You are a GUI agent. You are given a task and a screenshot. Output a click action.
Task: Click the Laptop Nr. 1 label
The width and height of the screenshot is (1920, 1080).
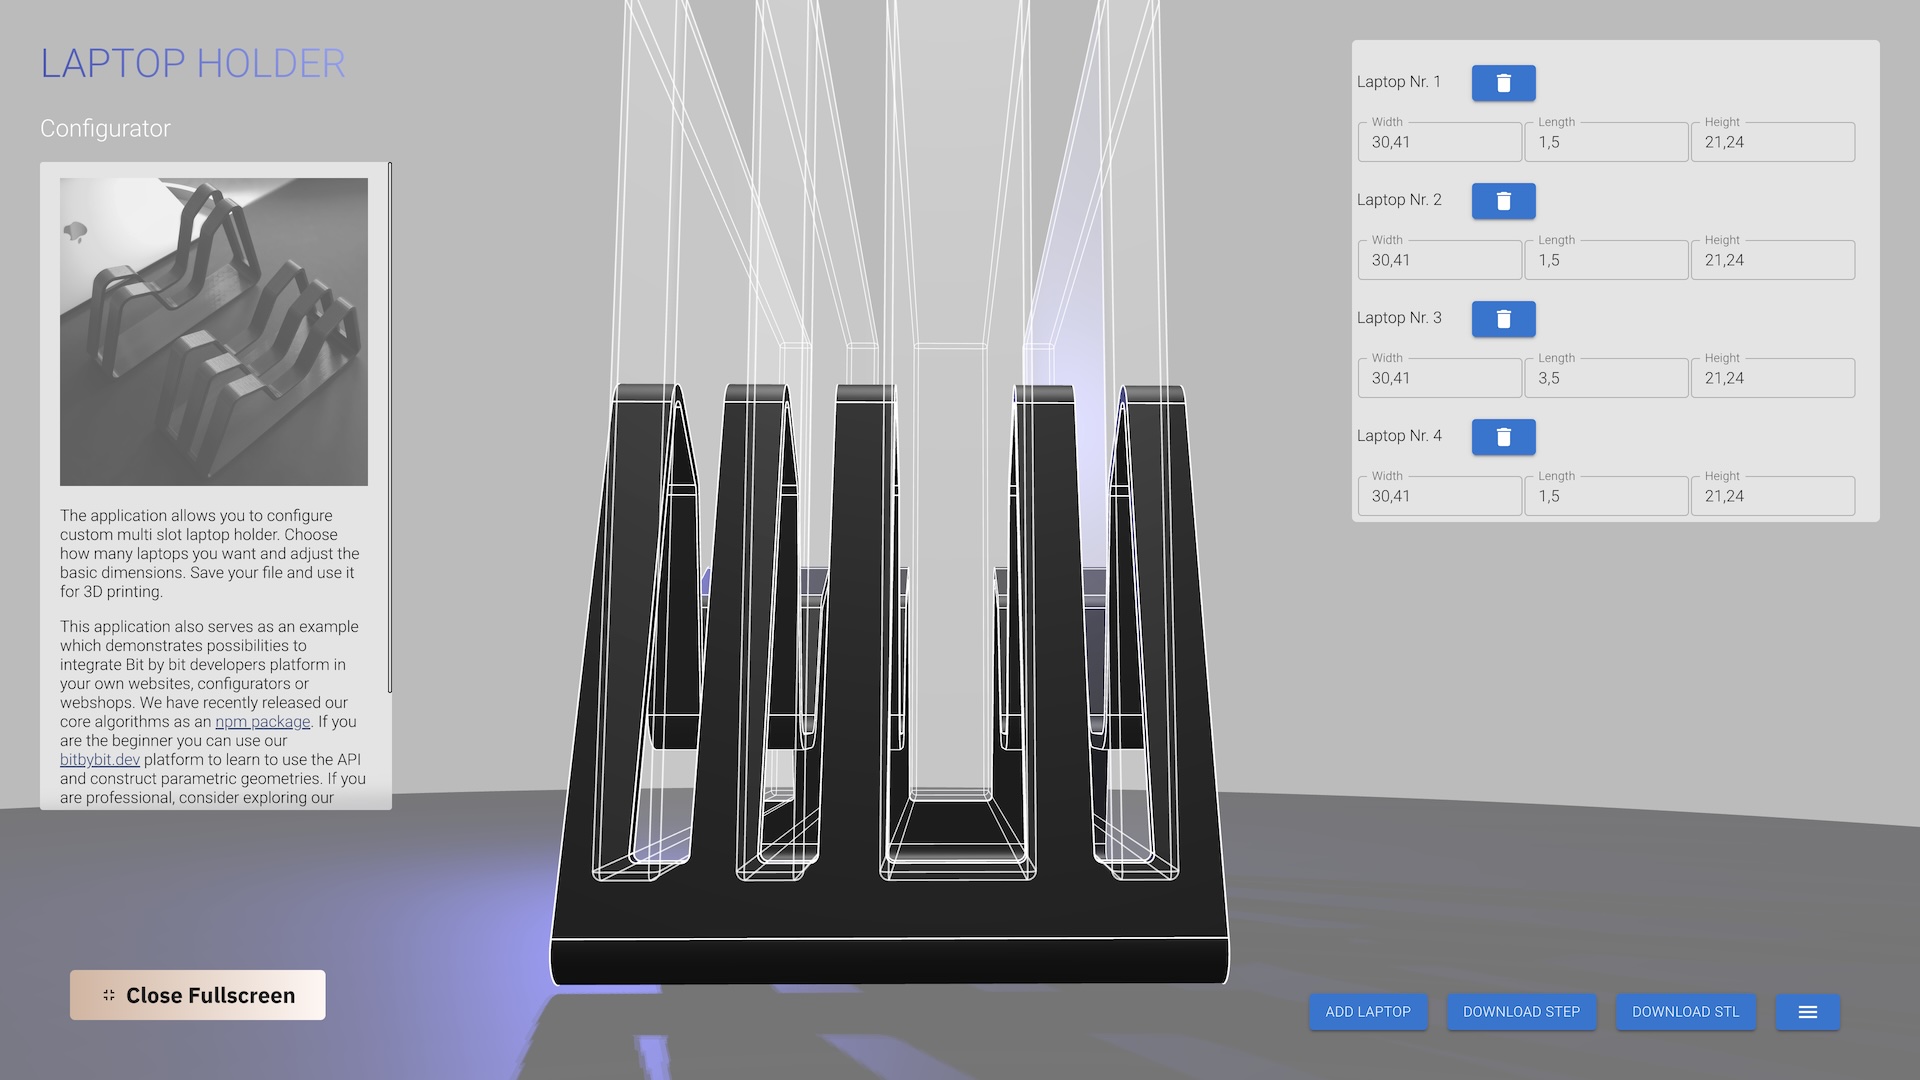(x=1399, y=82)
